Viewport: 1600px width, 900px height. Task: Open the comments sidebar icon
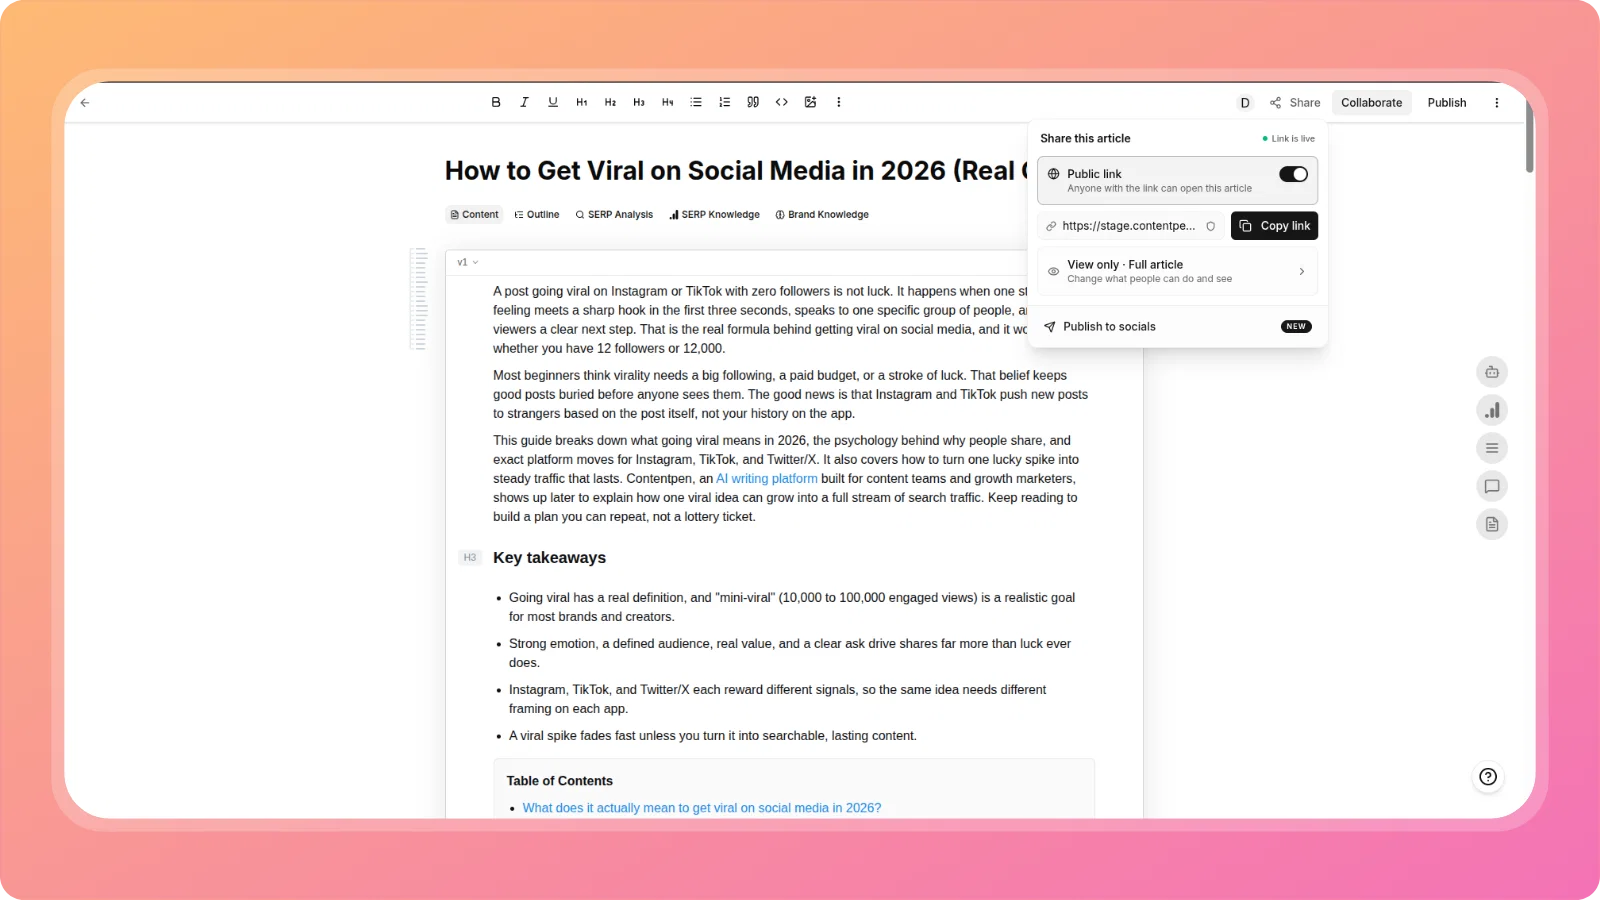(1492, 486)
